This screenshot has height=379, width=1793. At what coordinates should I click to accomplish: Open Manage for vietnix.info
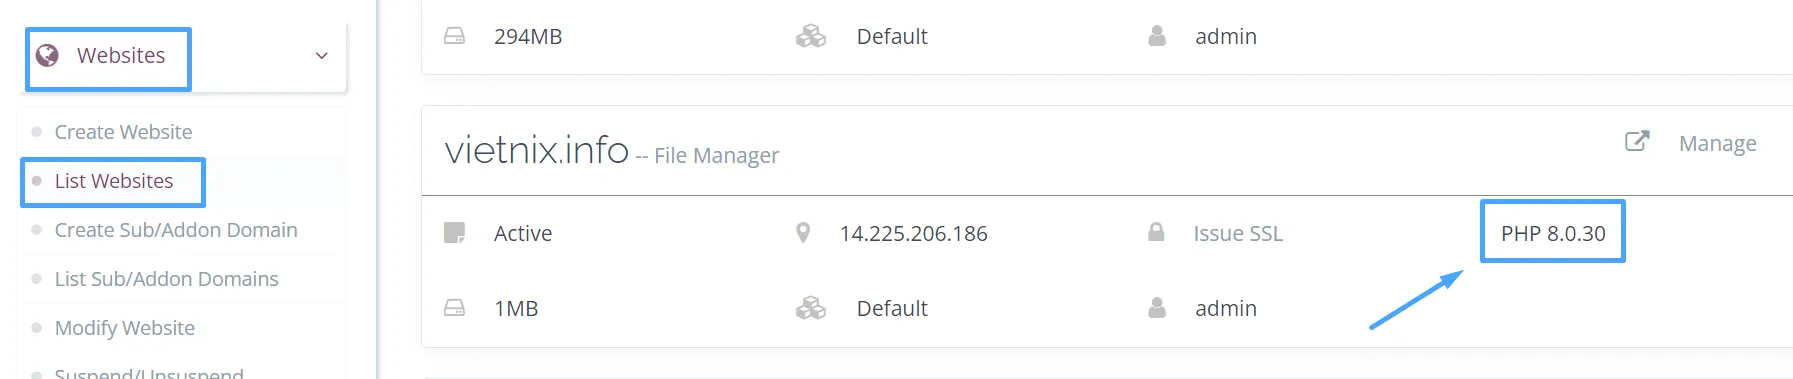tap(1717, 144)
